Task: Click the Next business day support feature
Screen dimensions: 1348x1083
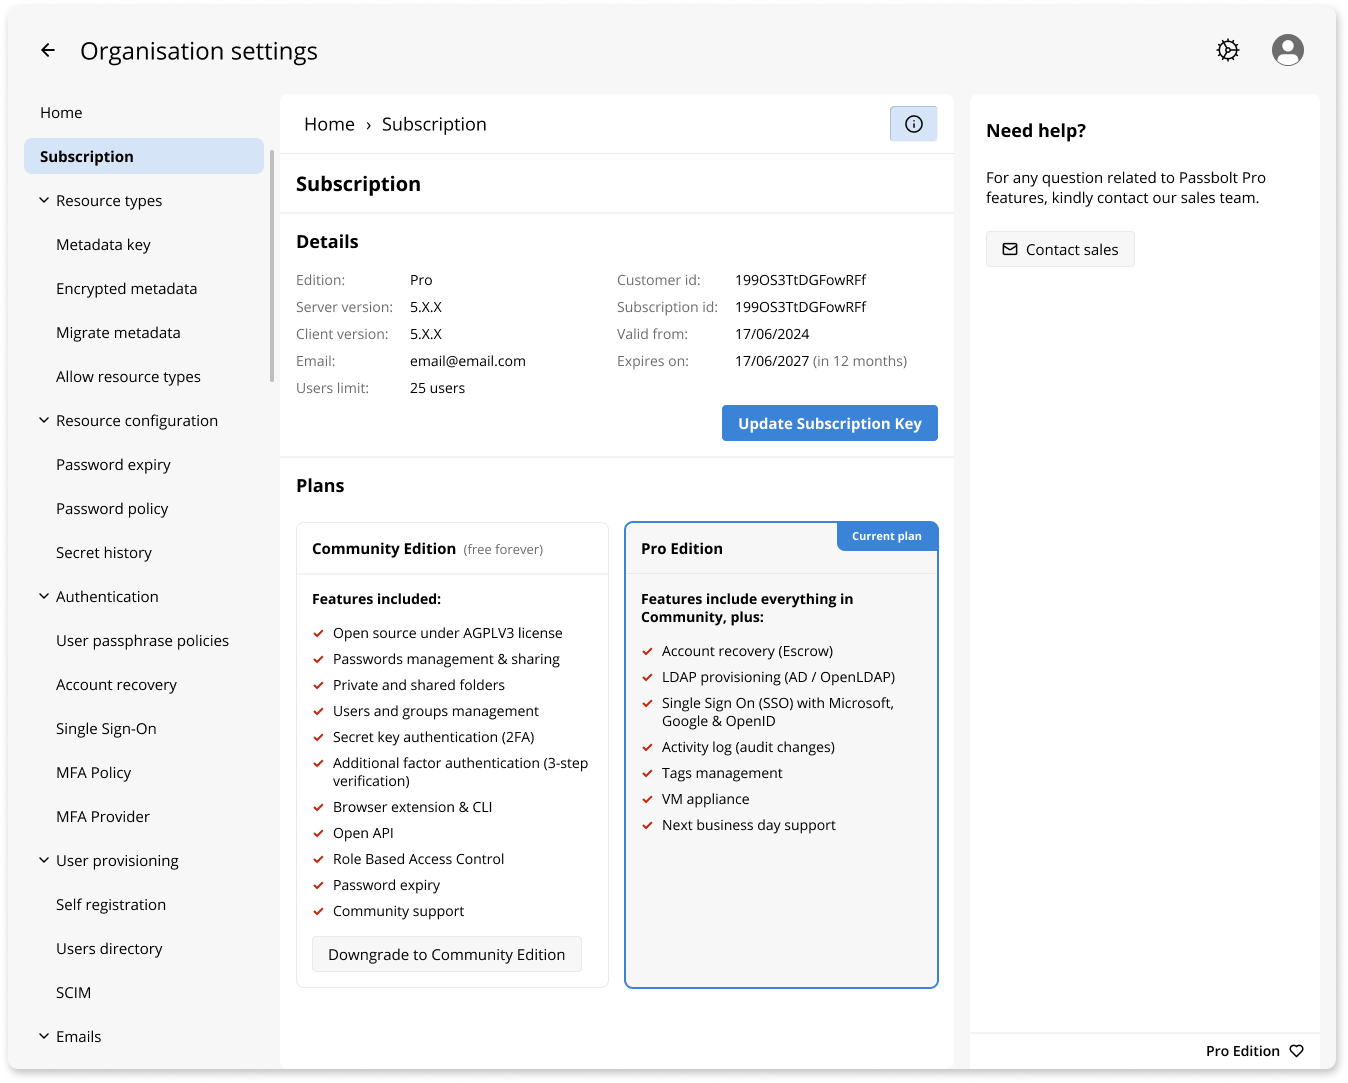Action: point(749,825)
